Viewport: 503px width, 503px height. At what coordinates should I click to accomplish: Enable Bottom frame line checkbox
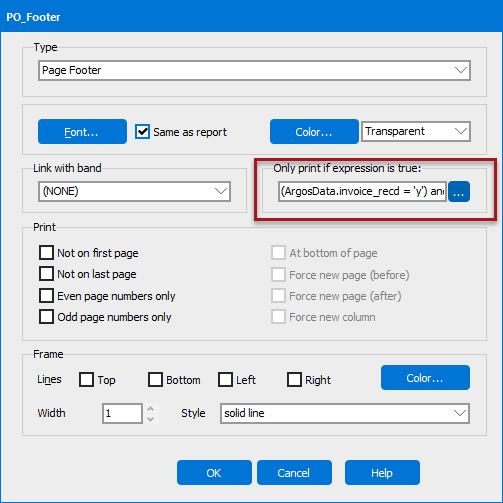pos(155,379)
